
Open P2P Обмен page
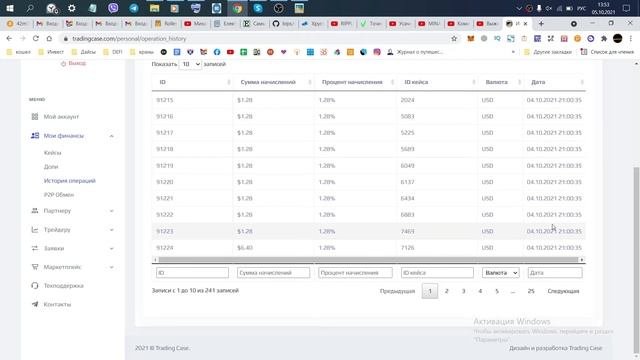coord(59,195)
